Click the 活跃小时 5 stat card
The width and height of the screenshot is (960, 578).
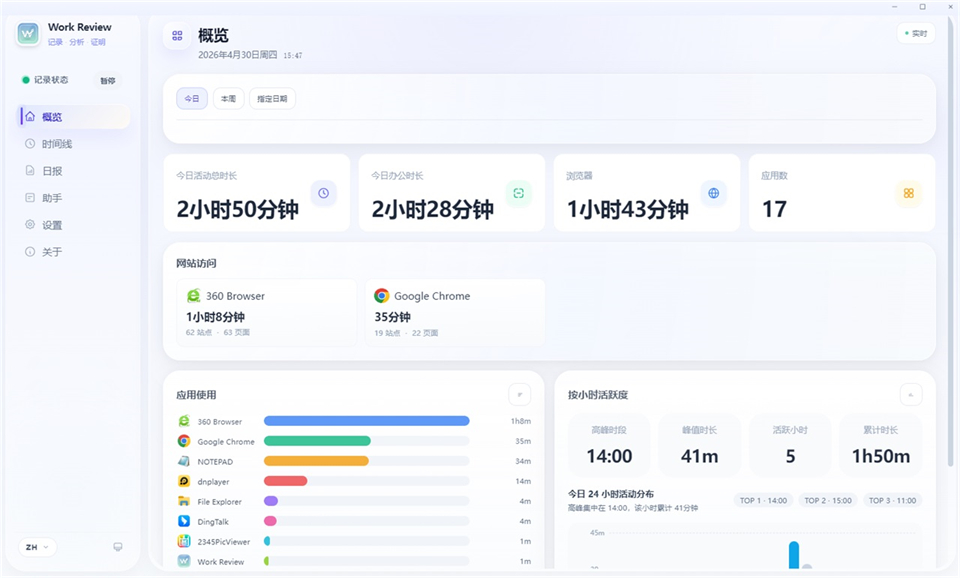tap(790, 445)
